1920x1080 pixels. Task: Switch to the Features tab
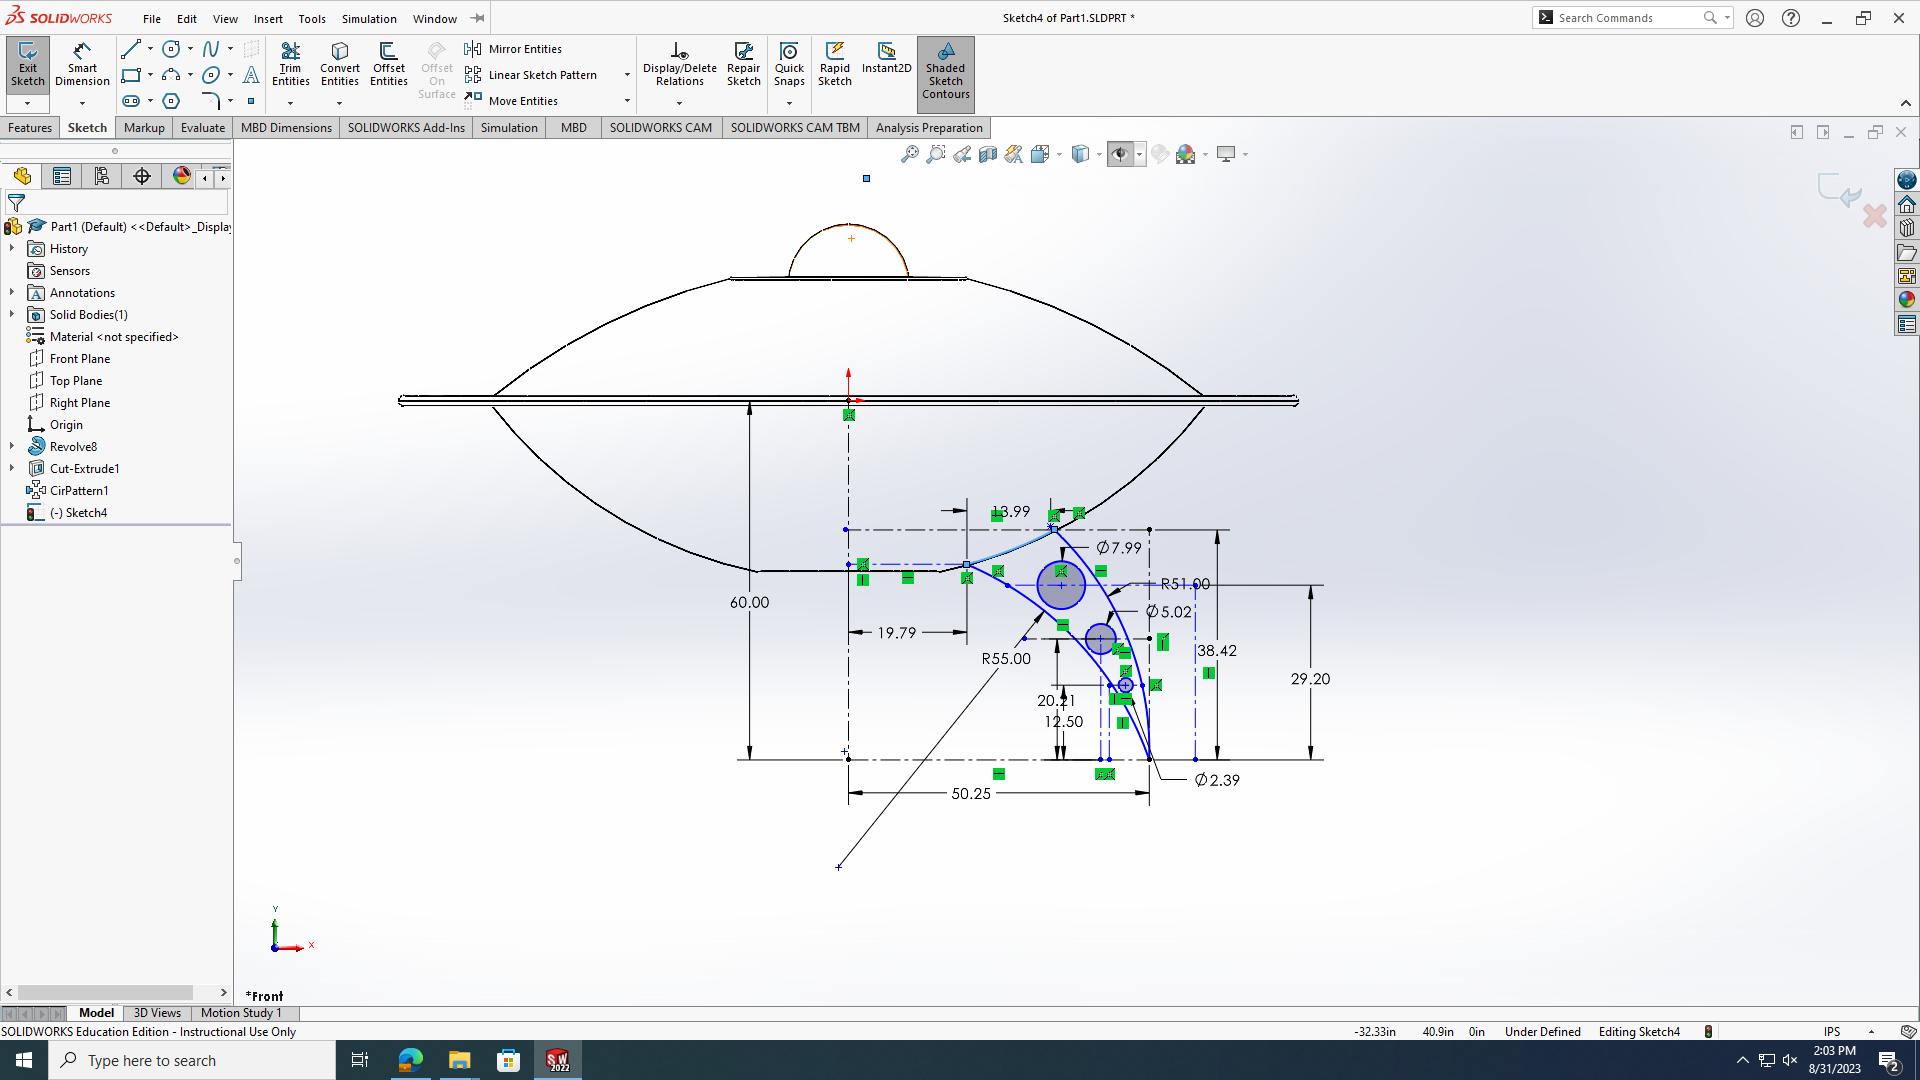(x=30, y=127)
